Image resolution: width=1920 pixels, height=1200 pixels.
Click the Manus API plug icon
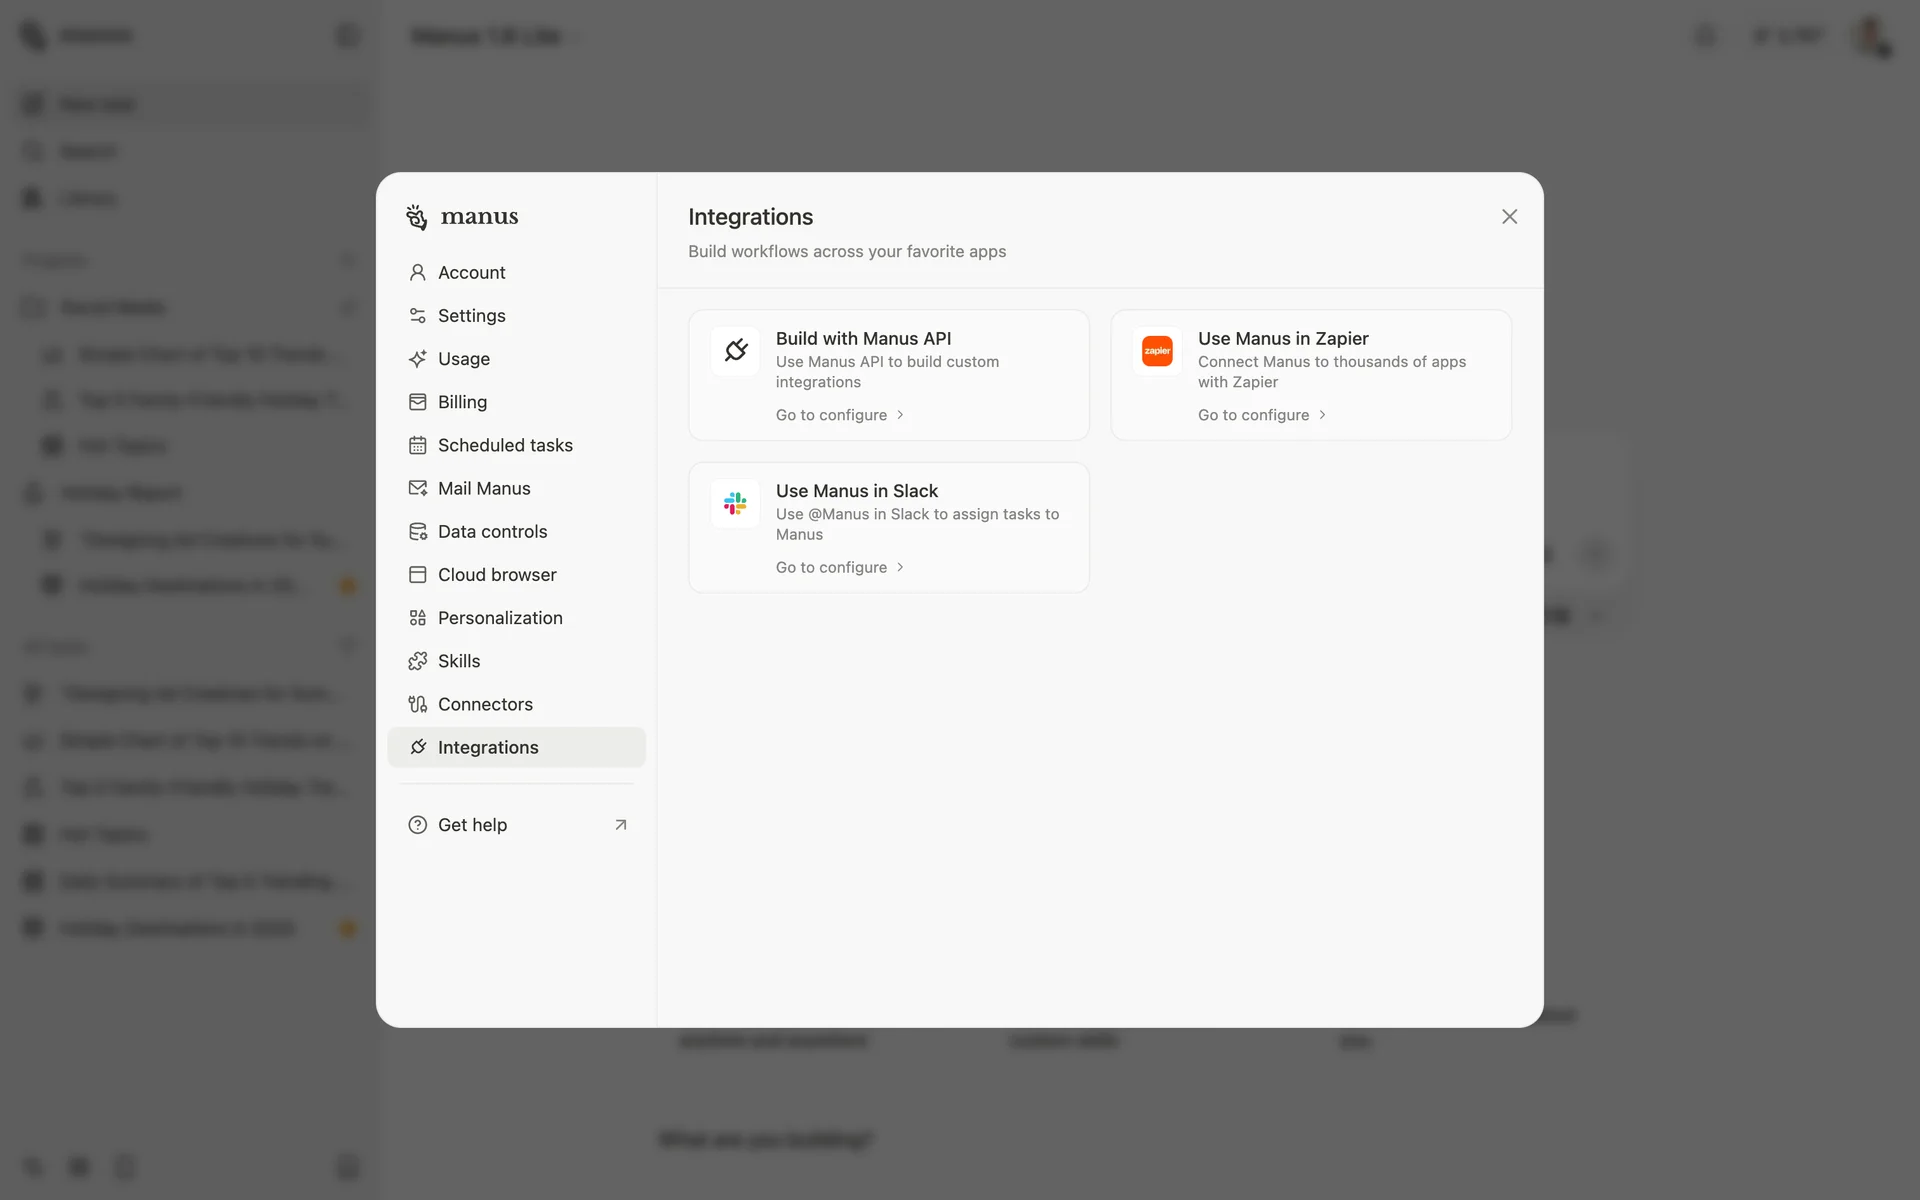735,351
